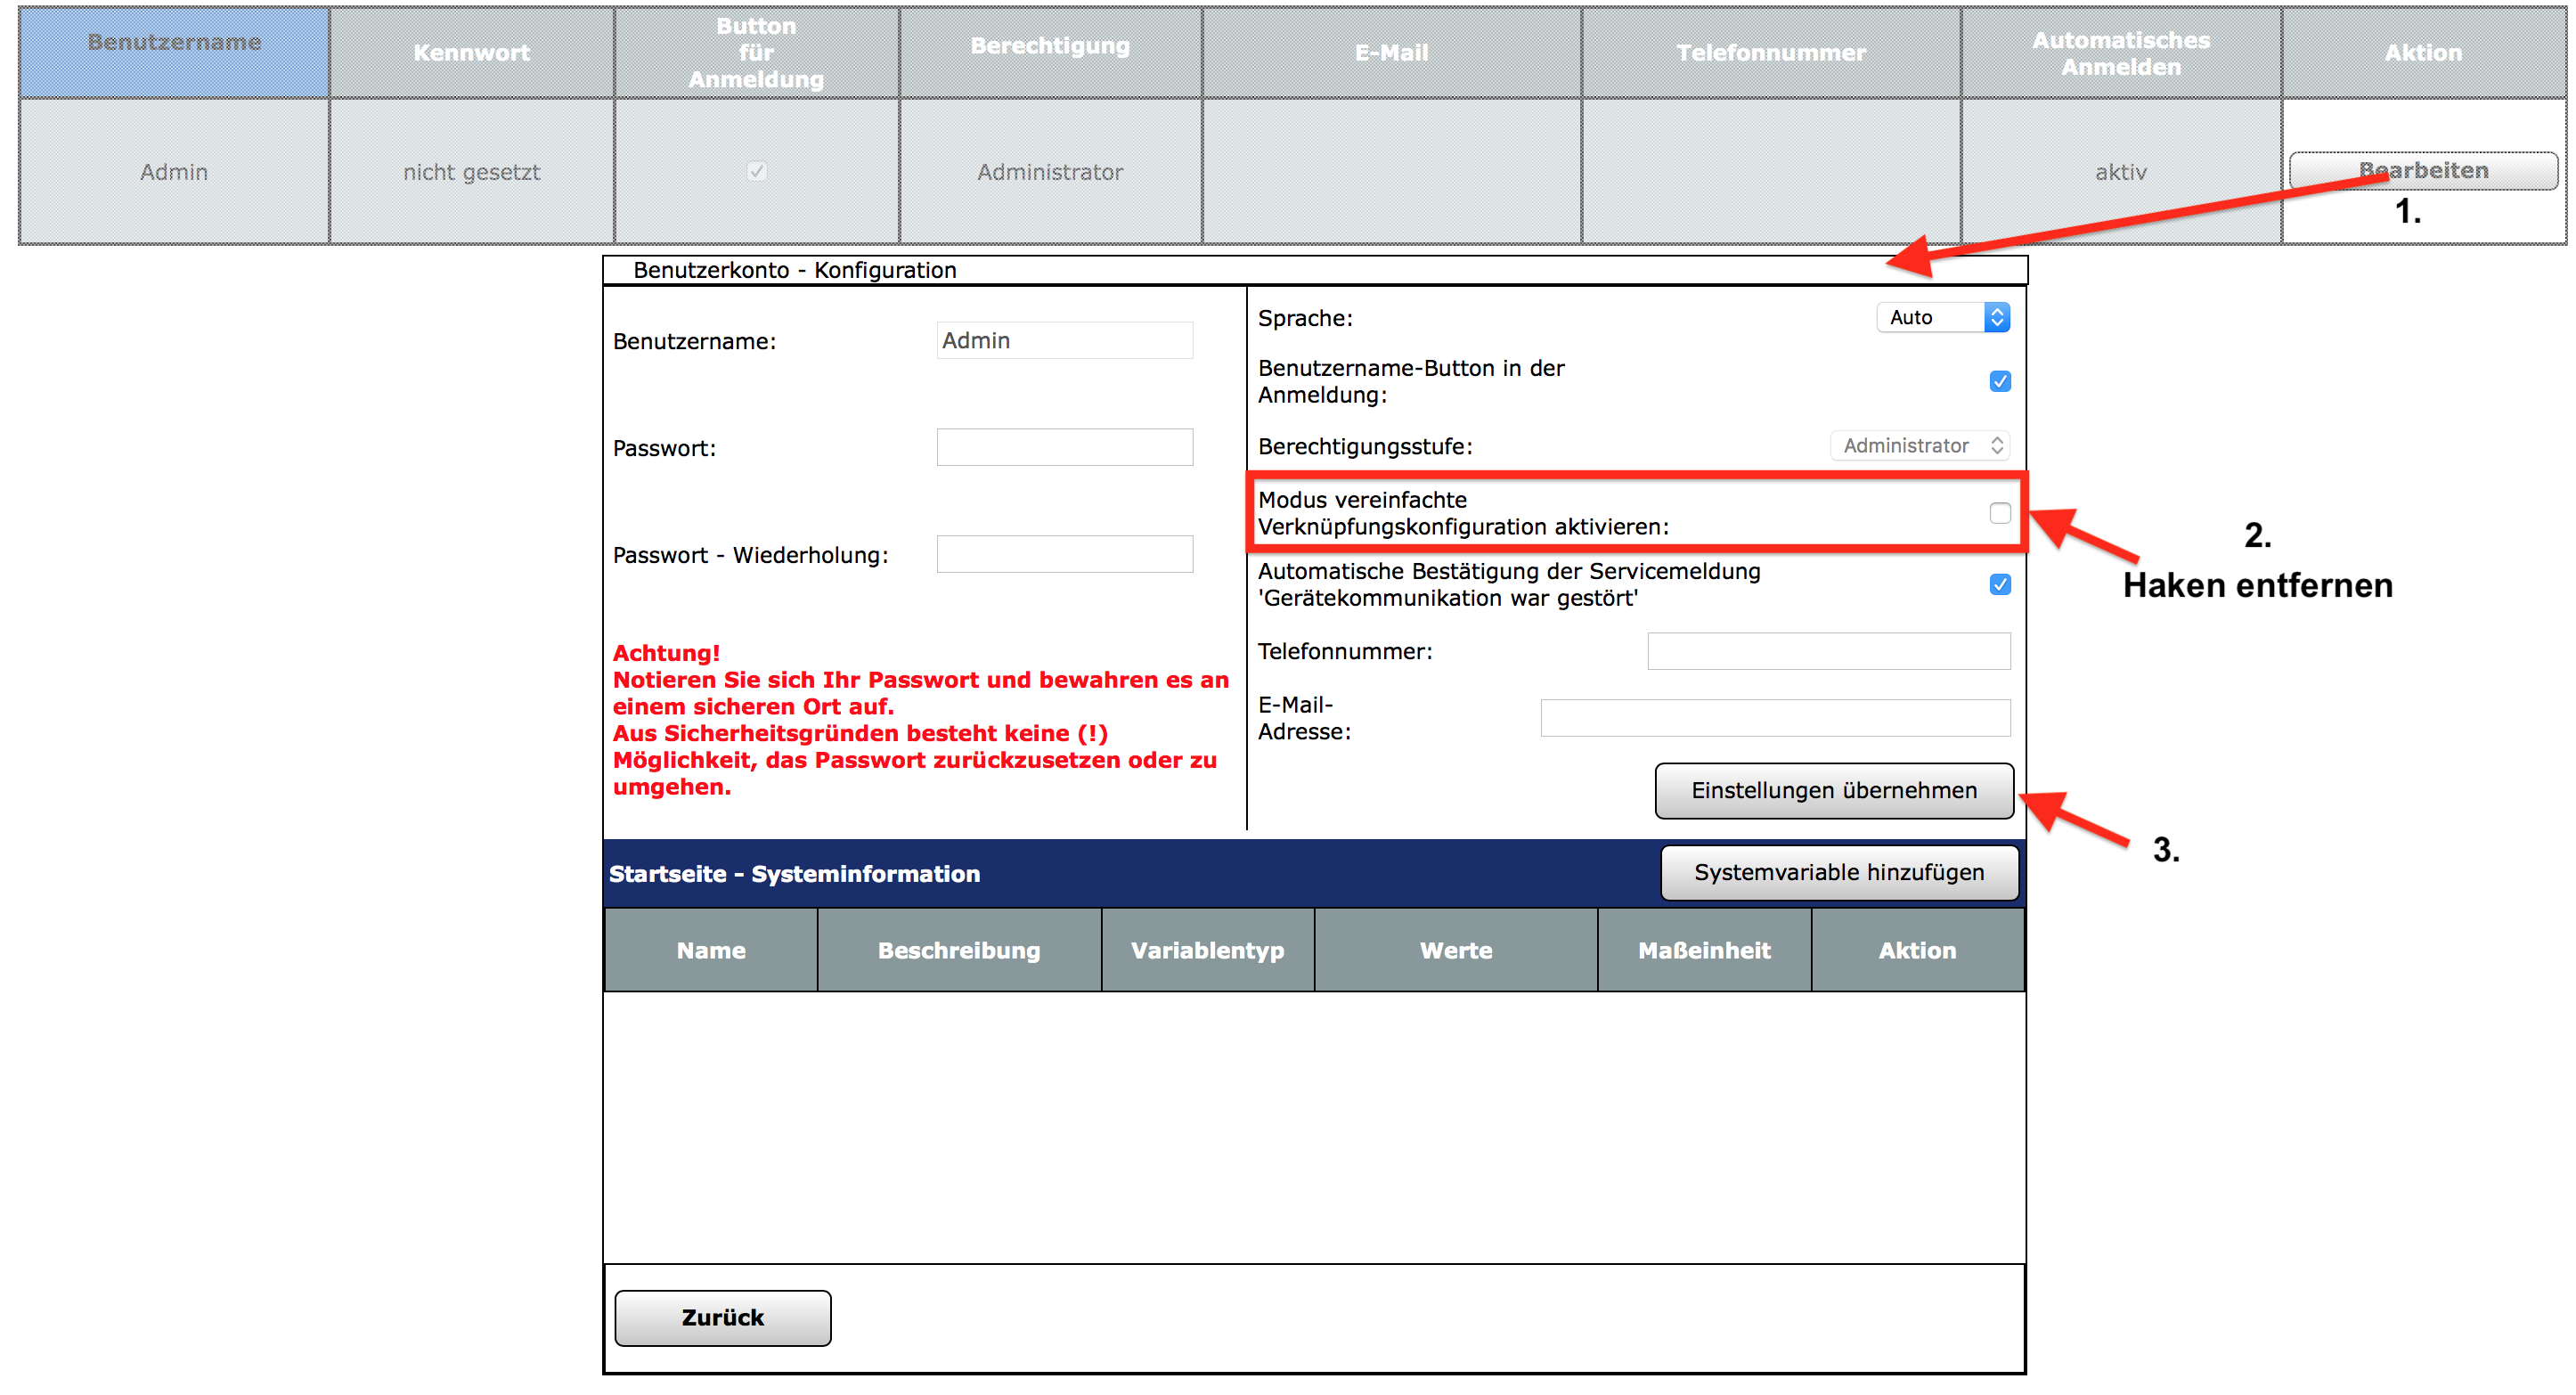The height and width of the screenshot is (1395, 2576).
Task: Open the Berechtigungsstufe Administrator dropdown
Action: [x=1919, y=445]
